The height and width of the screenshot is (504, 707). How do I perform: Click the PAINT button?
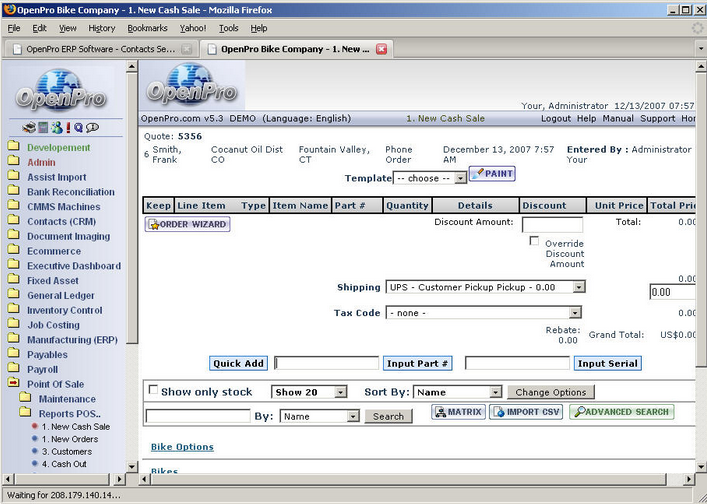click(492, 174)
